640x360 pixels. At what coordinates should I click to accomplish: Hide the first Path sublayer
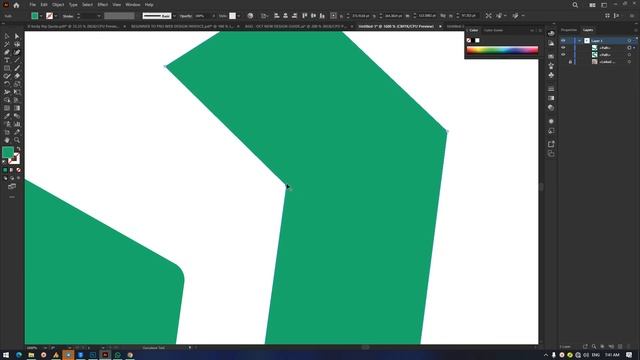point(563,48)
